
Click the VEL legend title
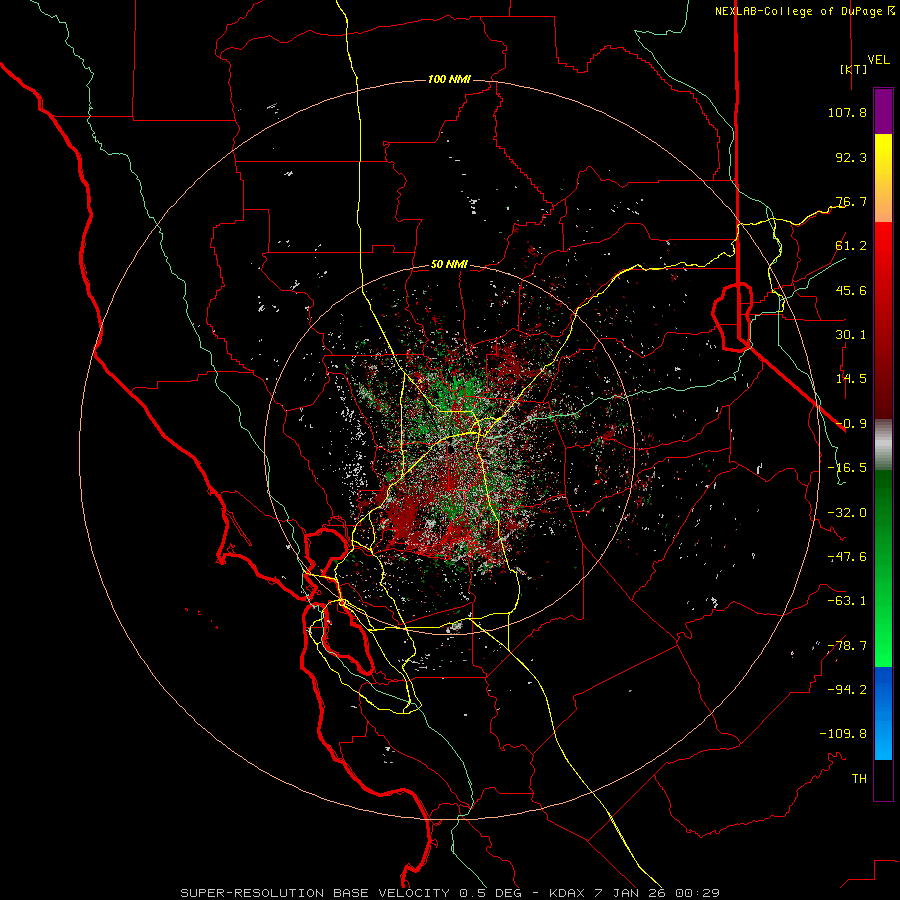pos(878,60)
